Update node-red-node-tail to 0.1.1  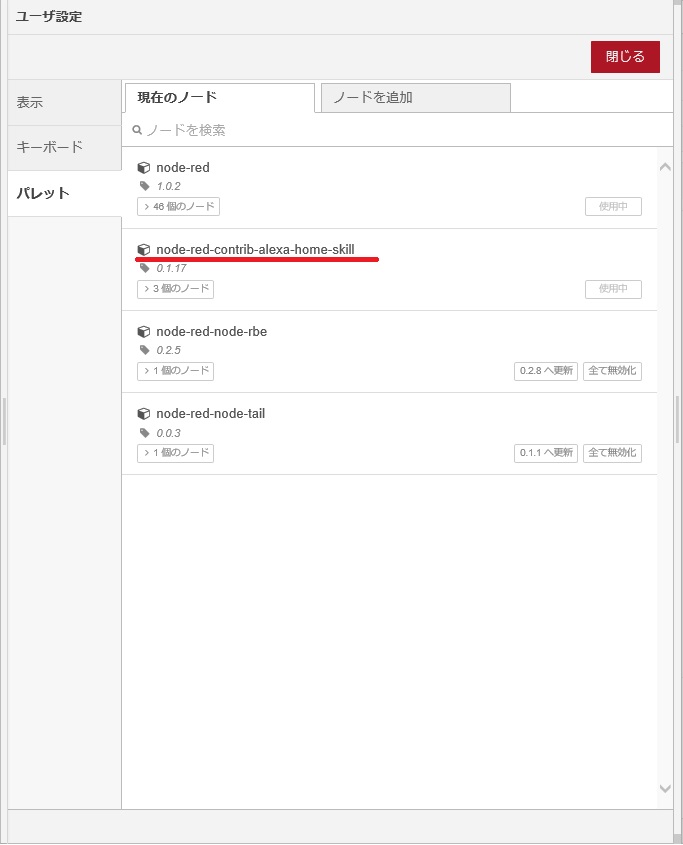click(x=546, y=453)
